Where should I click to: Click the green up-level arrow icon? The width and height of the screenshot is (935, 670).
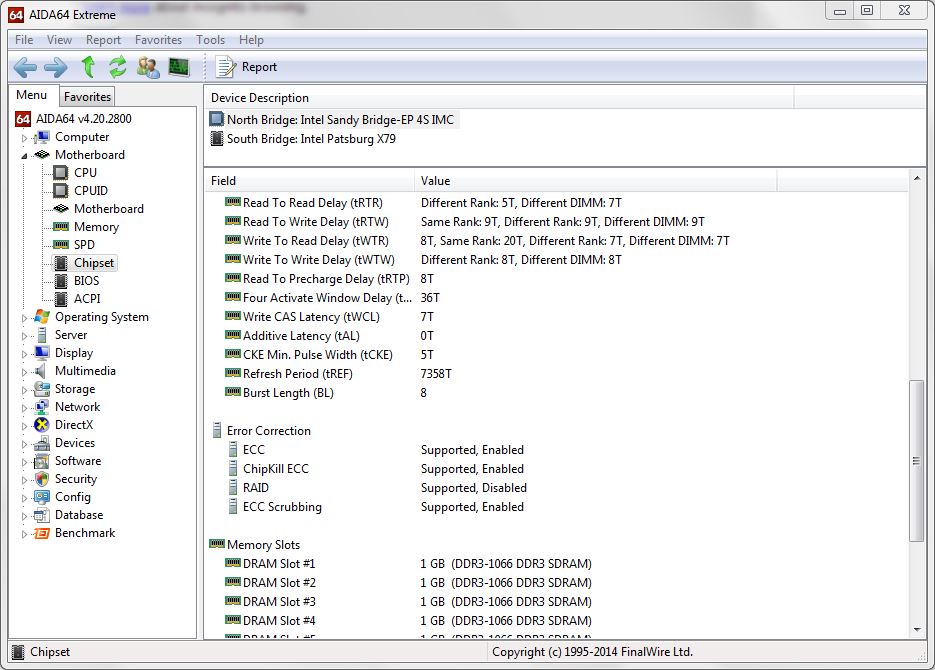[88, 67]
